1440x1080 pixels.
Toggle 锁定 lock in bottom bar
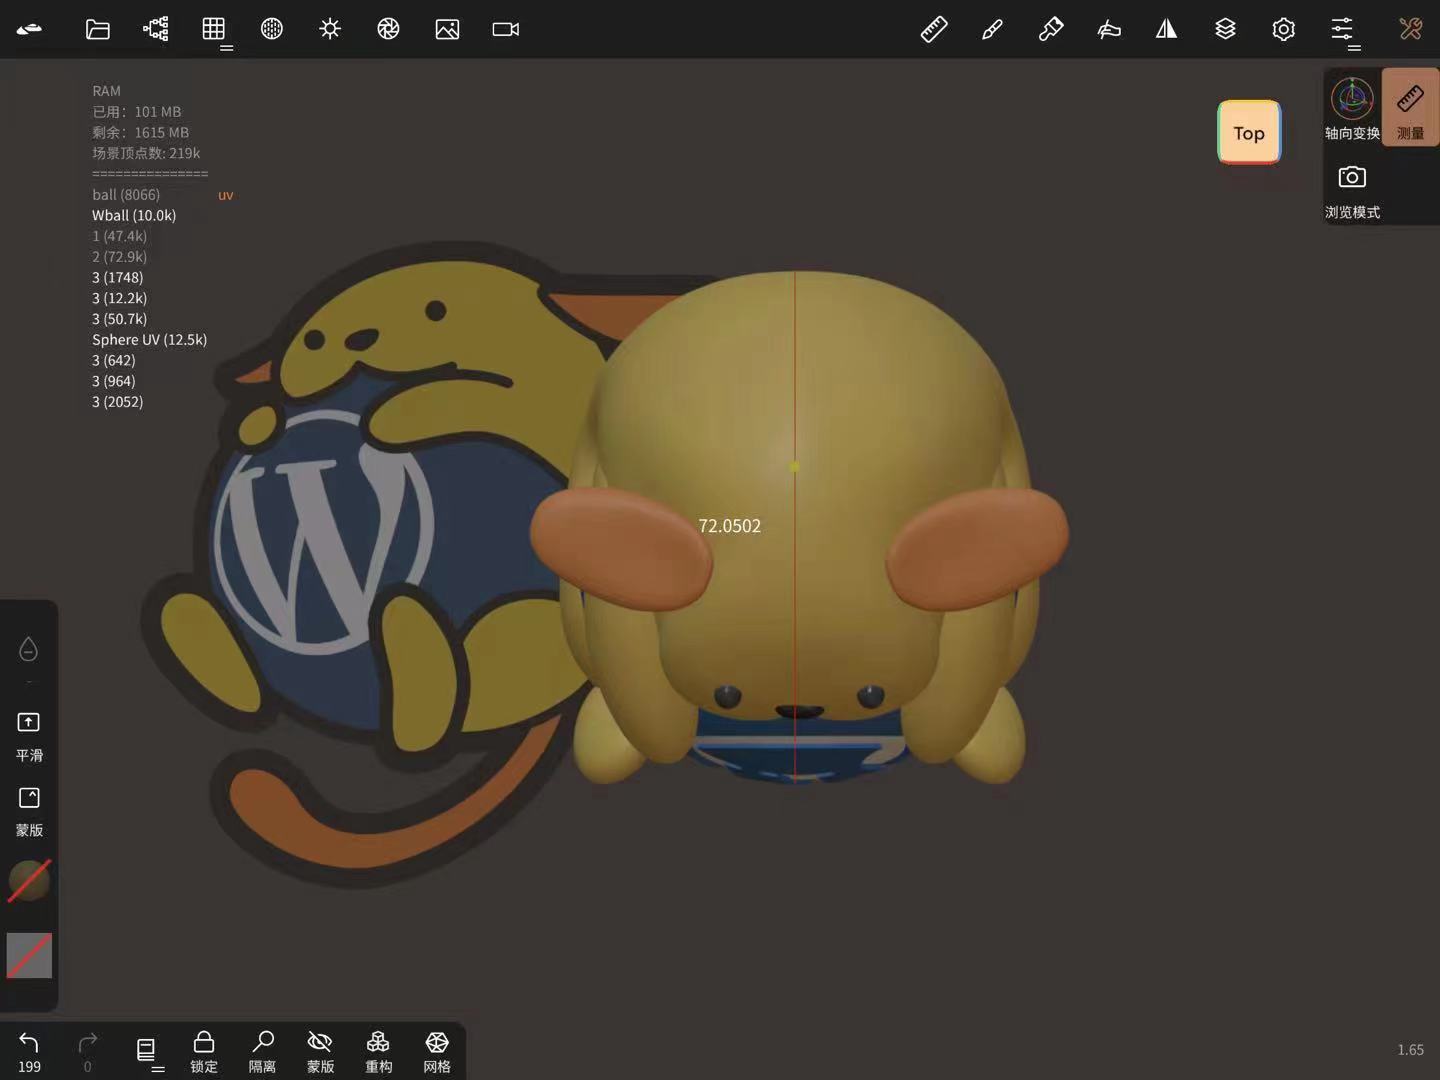point(204,1051)
